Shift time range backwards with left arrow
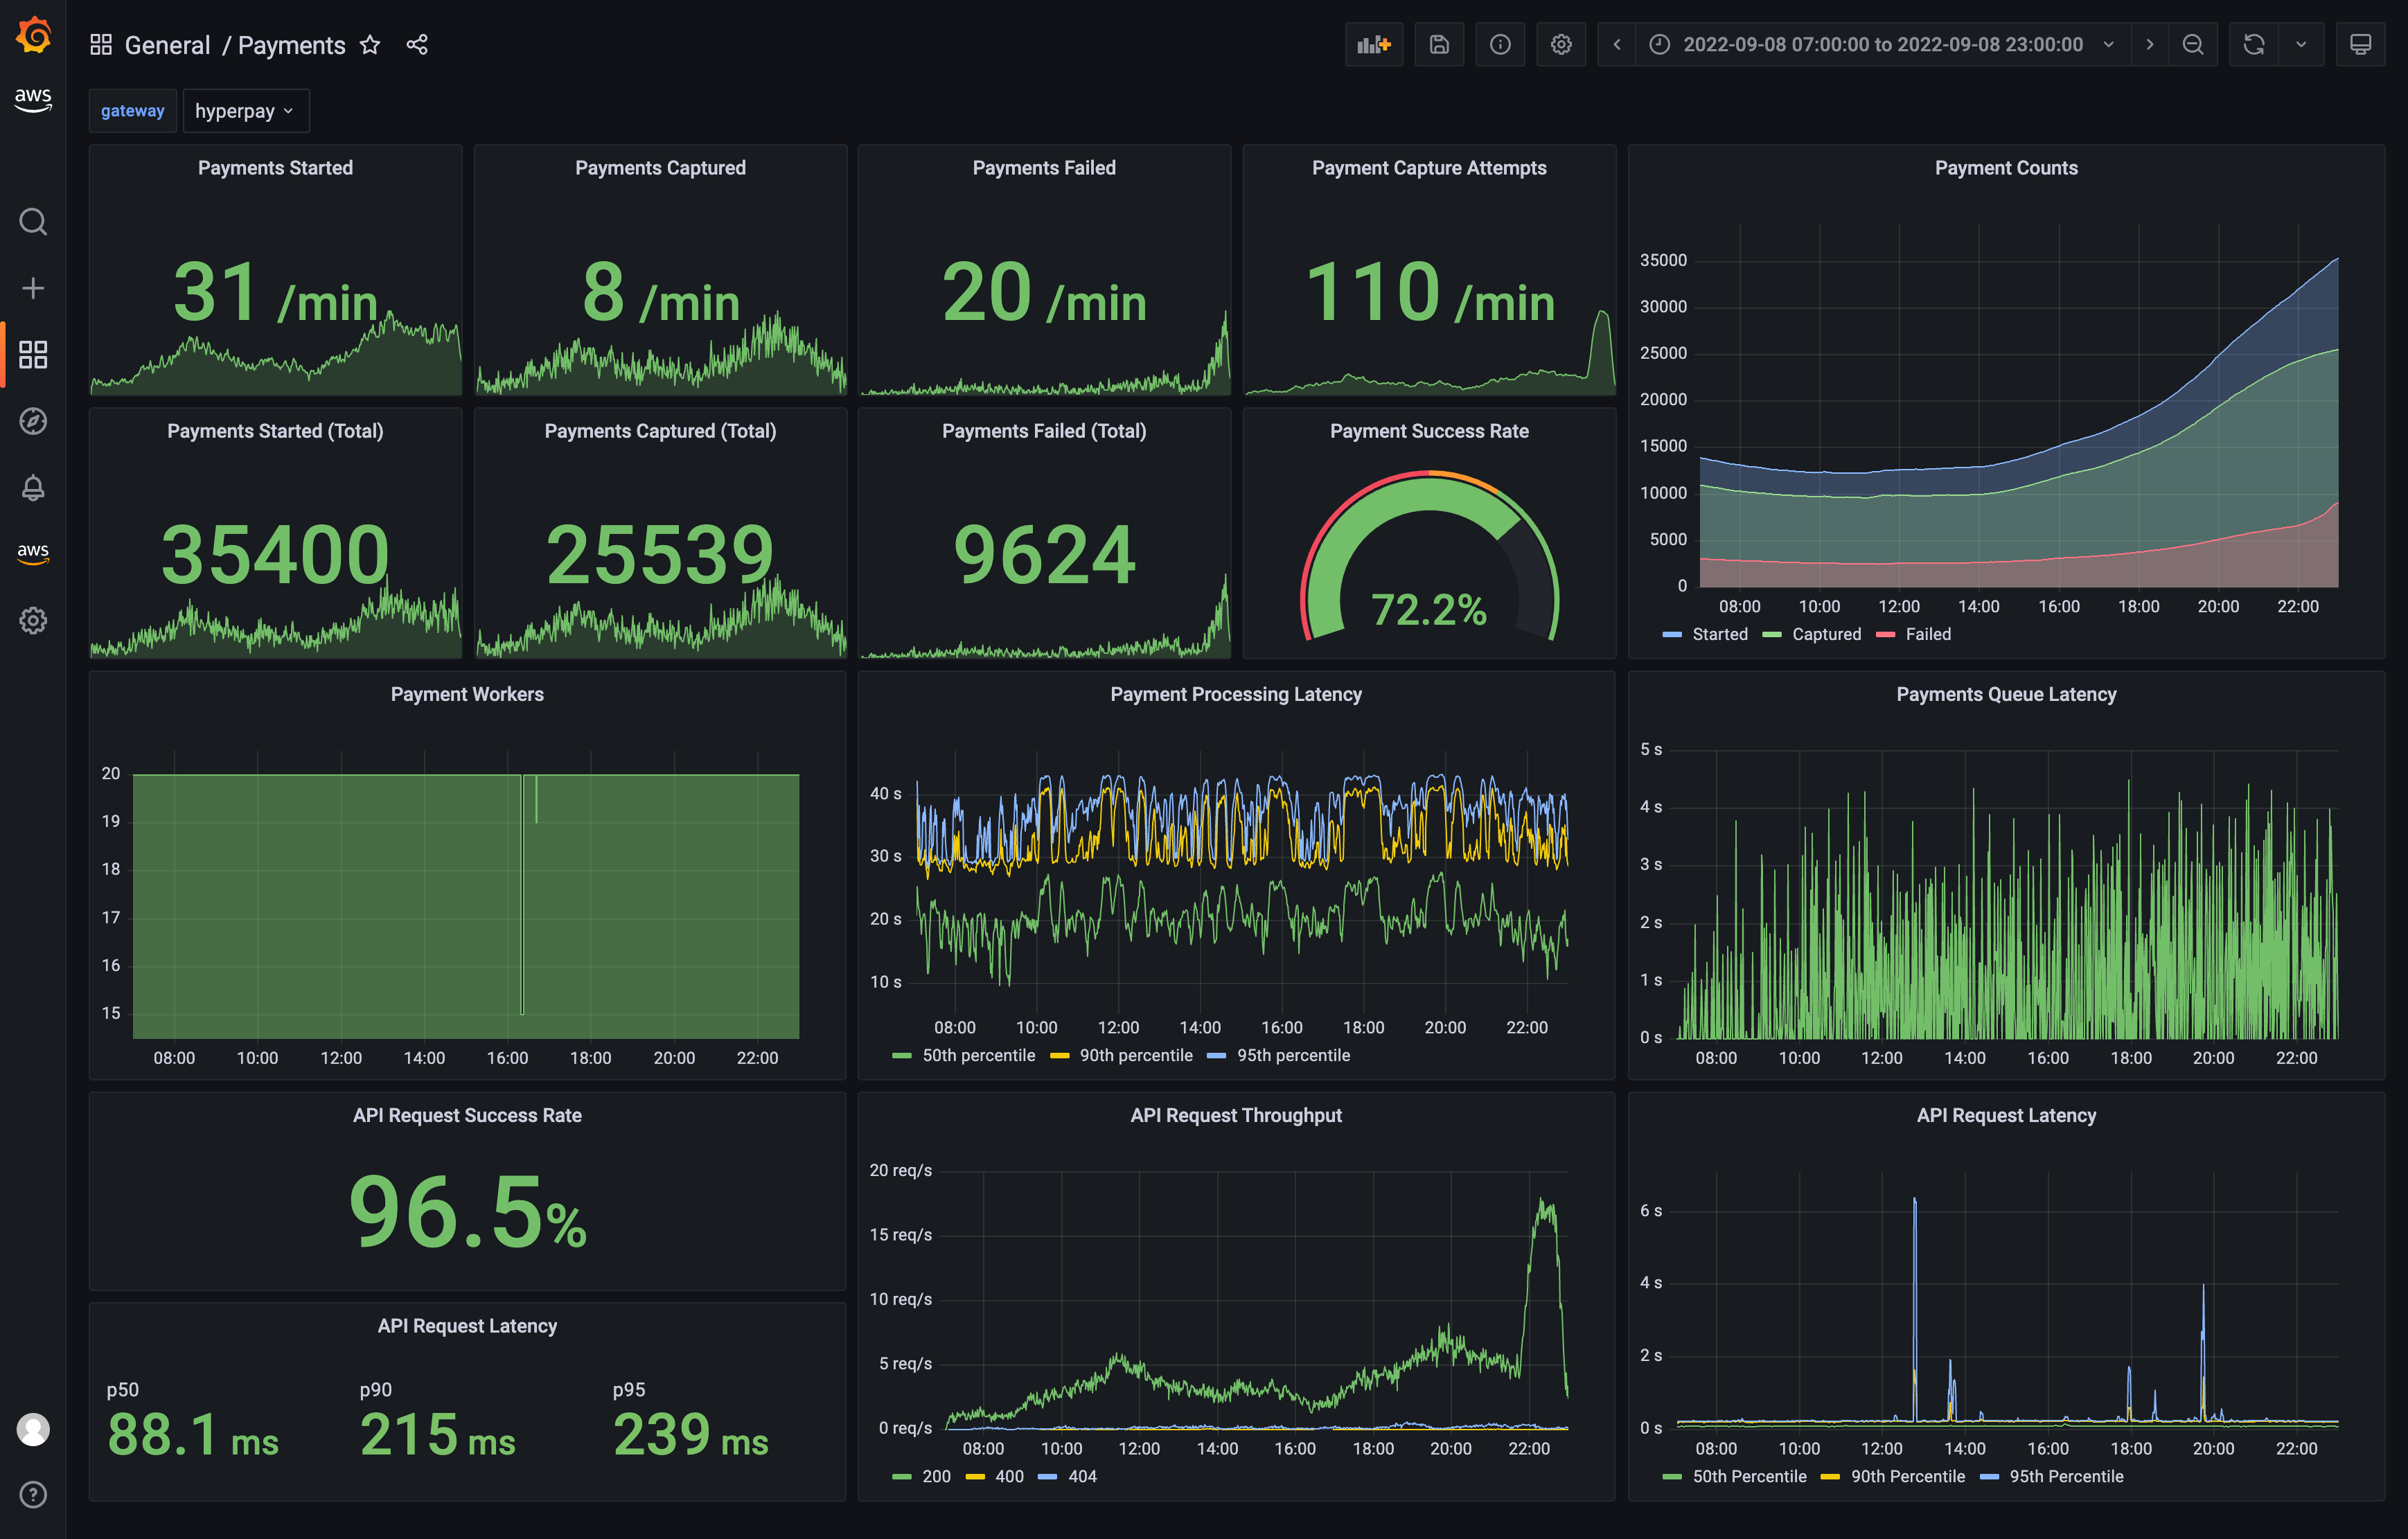This screenshot has height=1539, width=2408. pyautogui.click(x=1617, y=44)
